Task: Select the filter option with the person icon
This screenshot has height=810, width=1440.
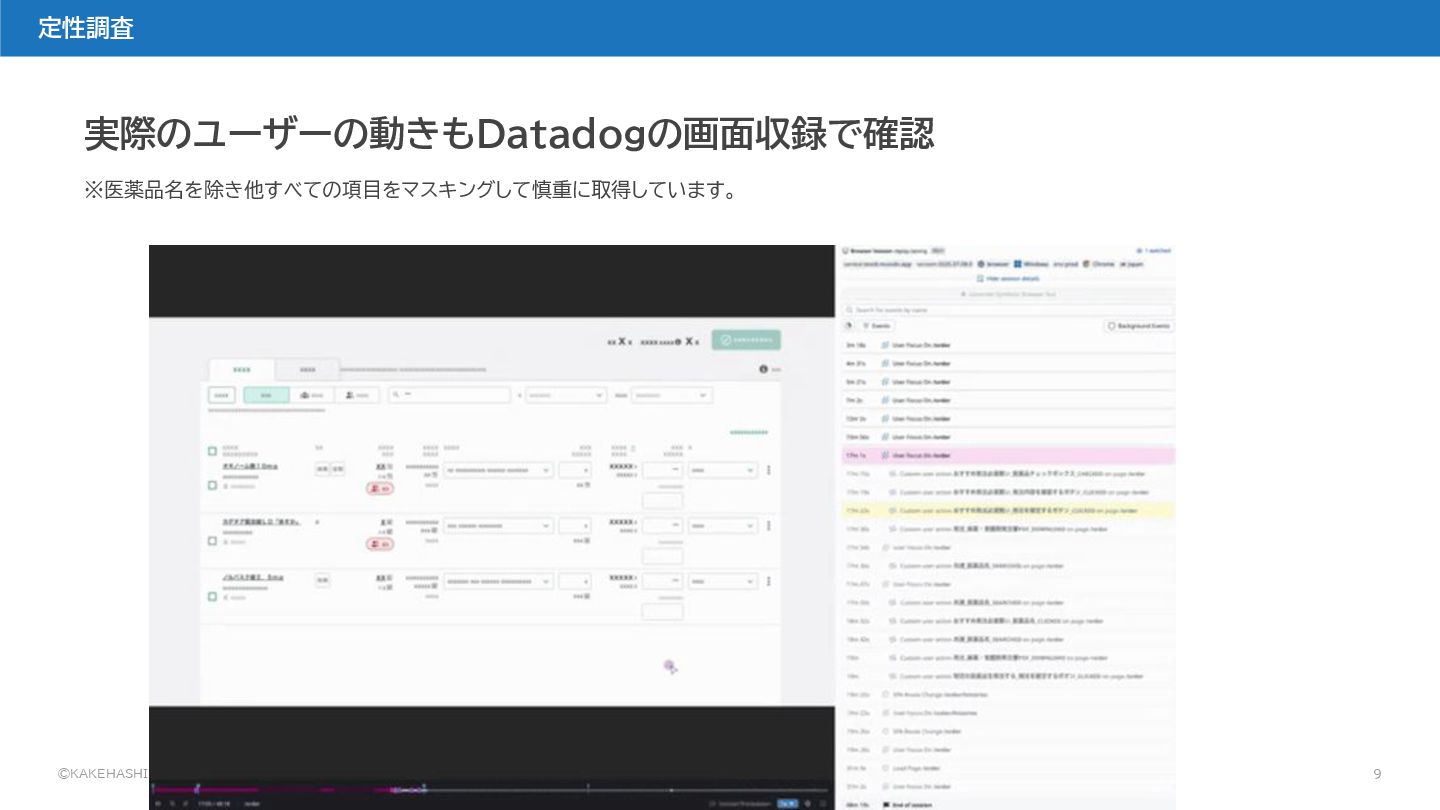Action: tap(357, 395)
